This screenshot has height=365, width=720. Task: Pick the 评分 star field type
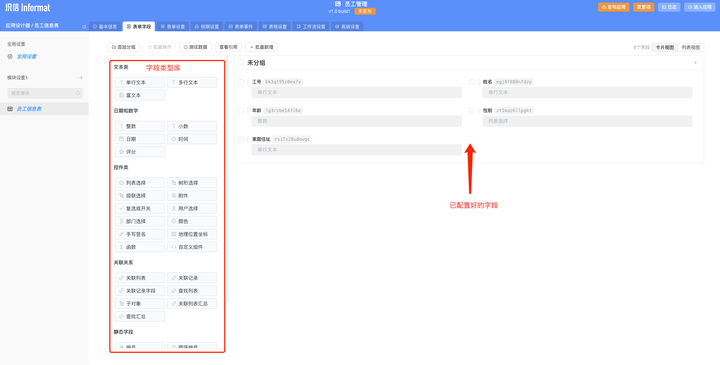coord(140,152)
